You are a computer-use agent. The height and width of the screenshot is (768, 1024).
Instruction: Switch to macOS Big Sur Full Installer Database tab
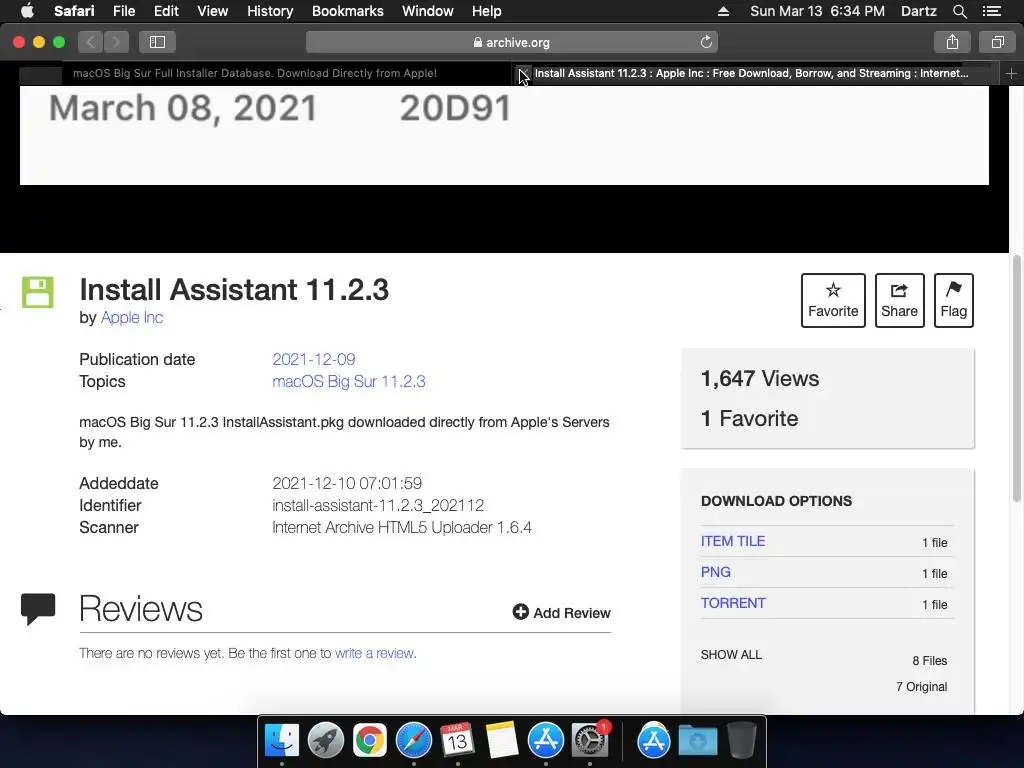(255, 73)
